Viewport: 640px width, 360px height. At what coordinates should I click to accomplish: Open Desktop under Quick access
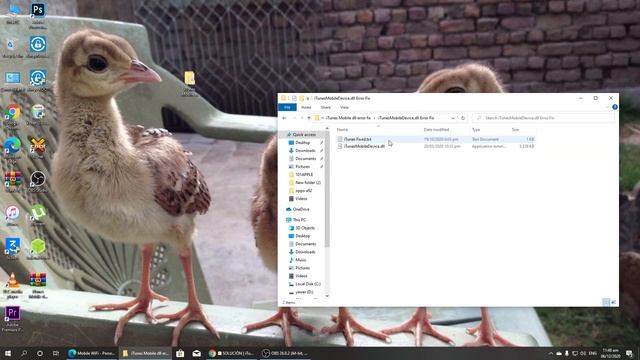tap(302, 143)
